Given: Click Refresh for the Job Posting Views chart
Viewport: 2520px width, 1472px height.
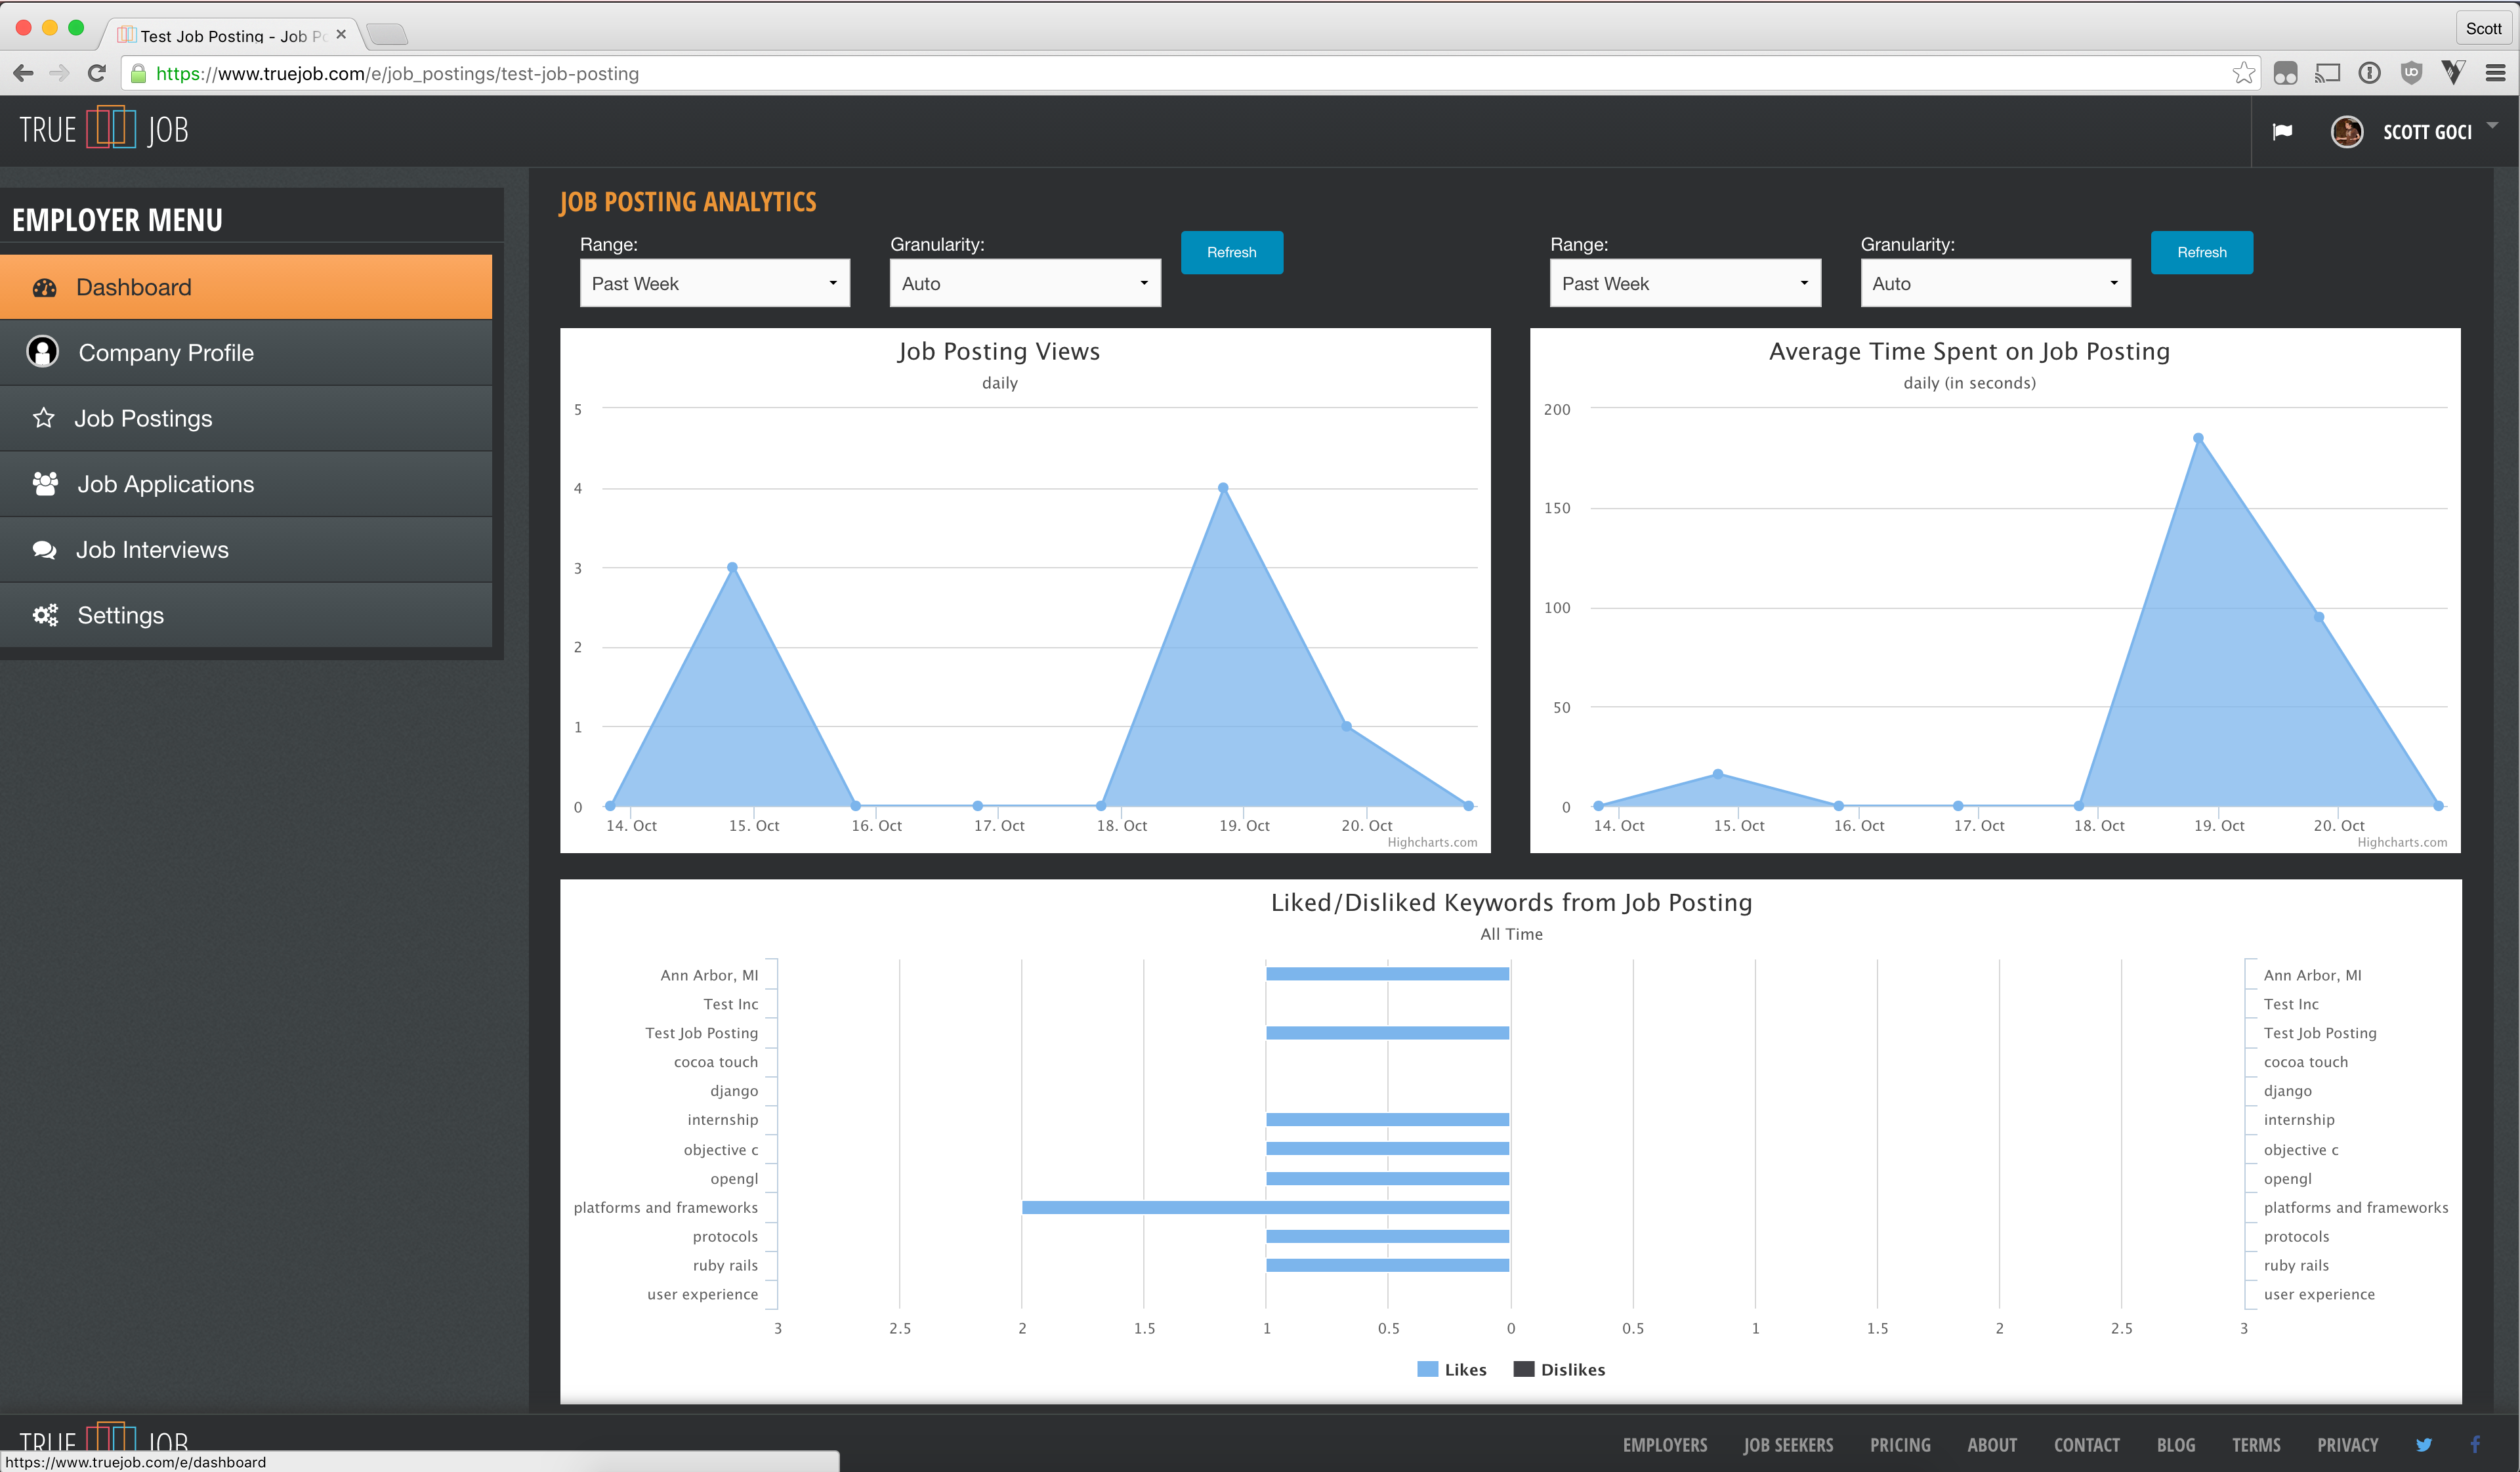Looking at the screenshot, I should click(x=1231, y=252).
